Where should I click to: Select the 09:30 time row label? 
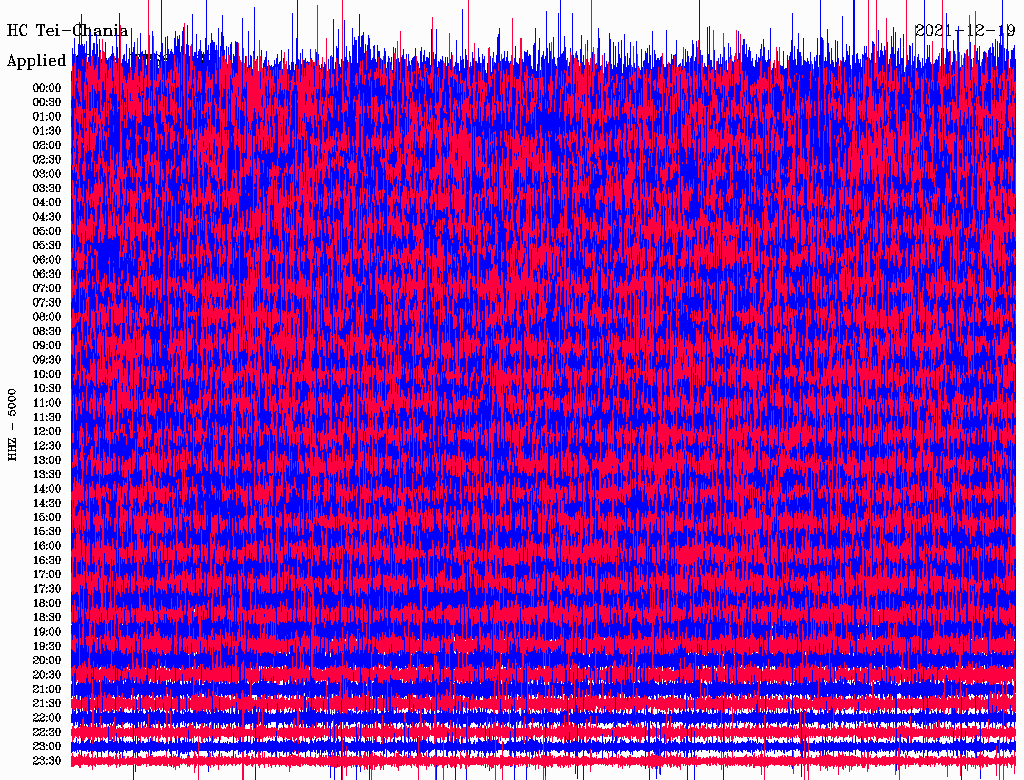47,360
